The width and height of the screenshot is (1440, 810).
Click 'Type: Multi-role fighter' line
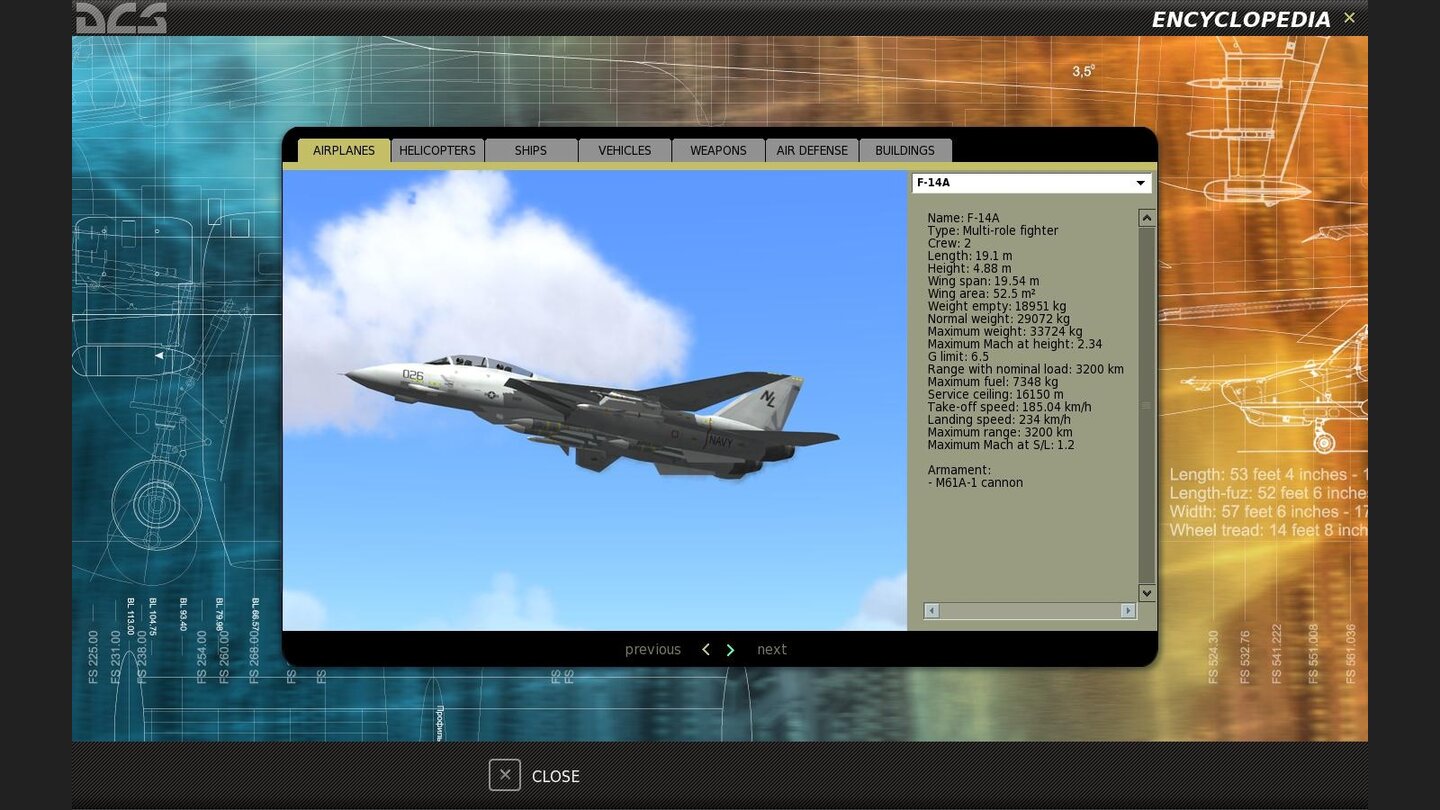992,231
